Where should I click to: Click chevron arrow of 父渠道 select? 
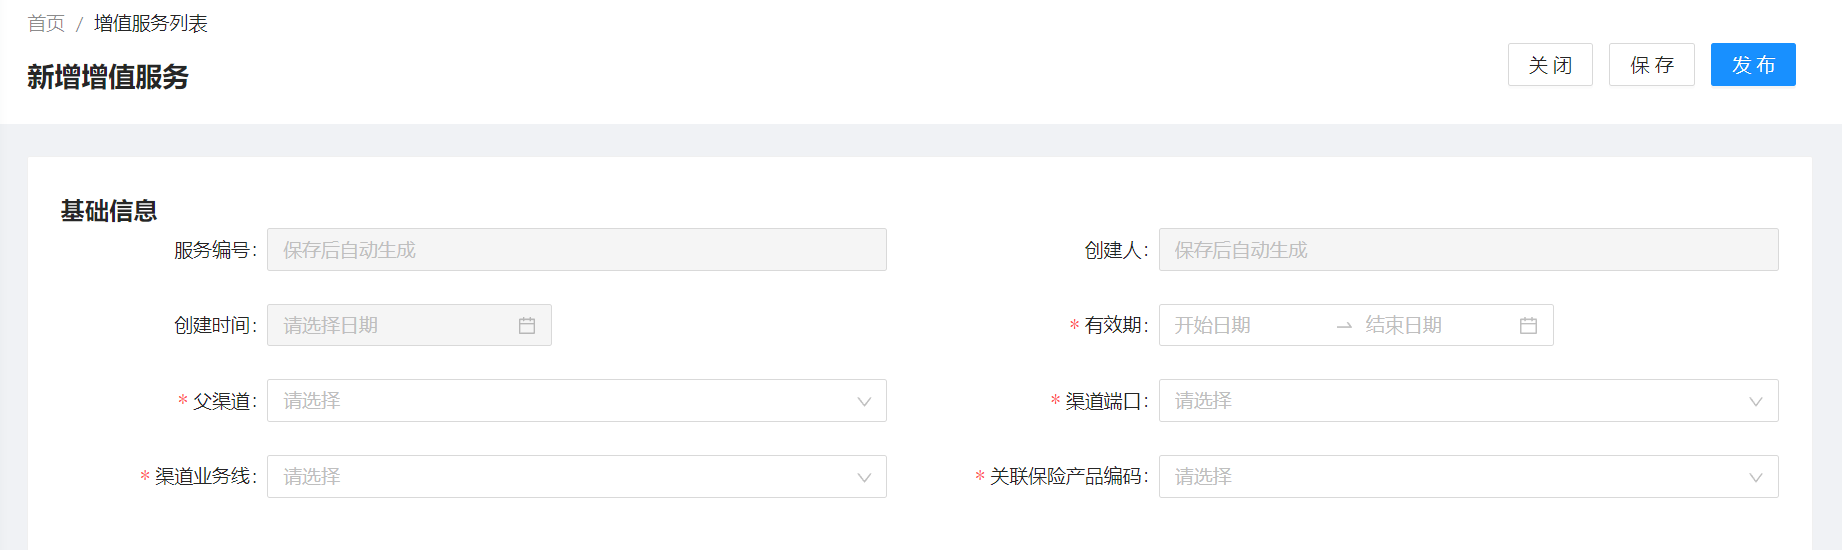(864, 401)
